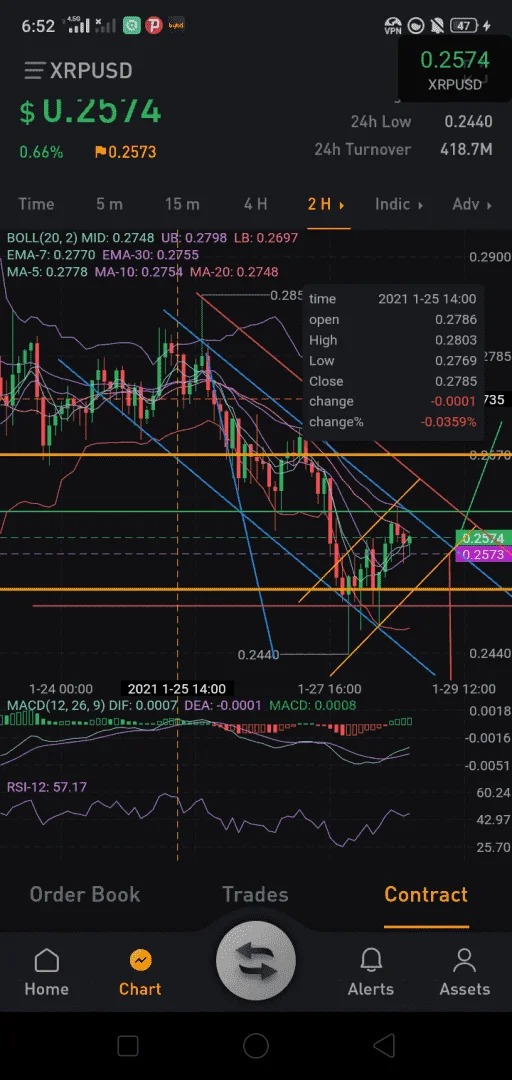Tap the RSI-12: 57.17 indicator label
This screenshot has width=512, height=1080.
[47, 787]
